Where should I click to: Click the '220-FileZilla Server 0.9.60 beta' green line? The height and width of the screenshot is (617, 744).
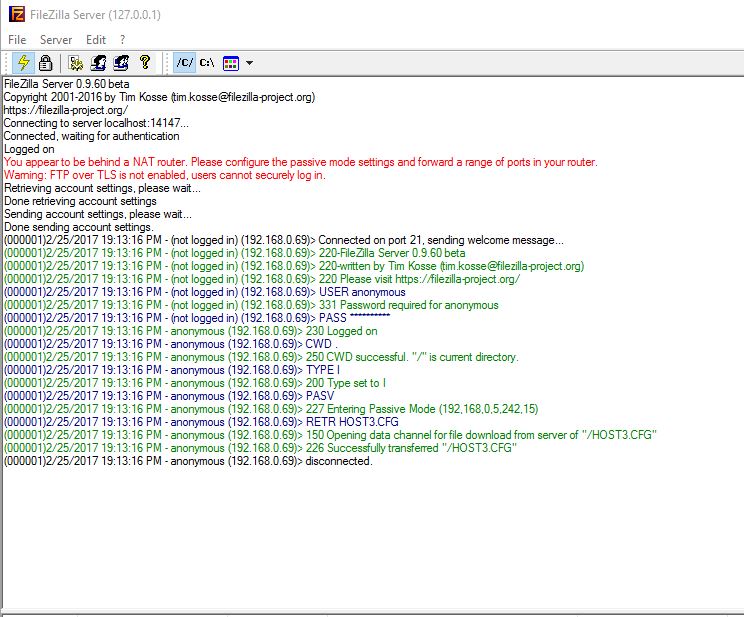point(234,253)
